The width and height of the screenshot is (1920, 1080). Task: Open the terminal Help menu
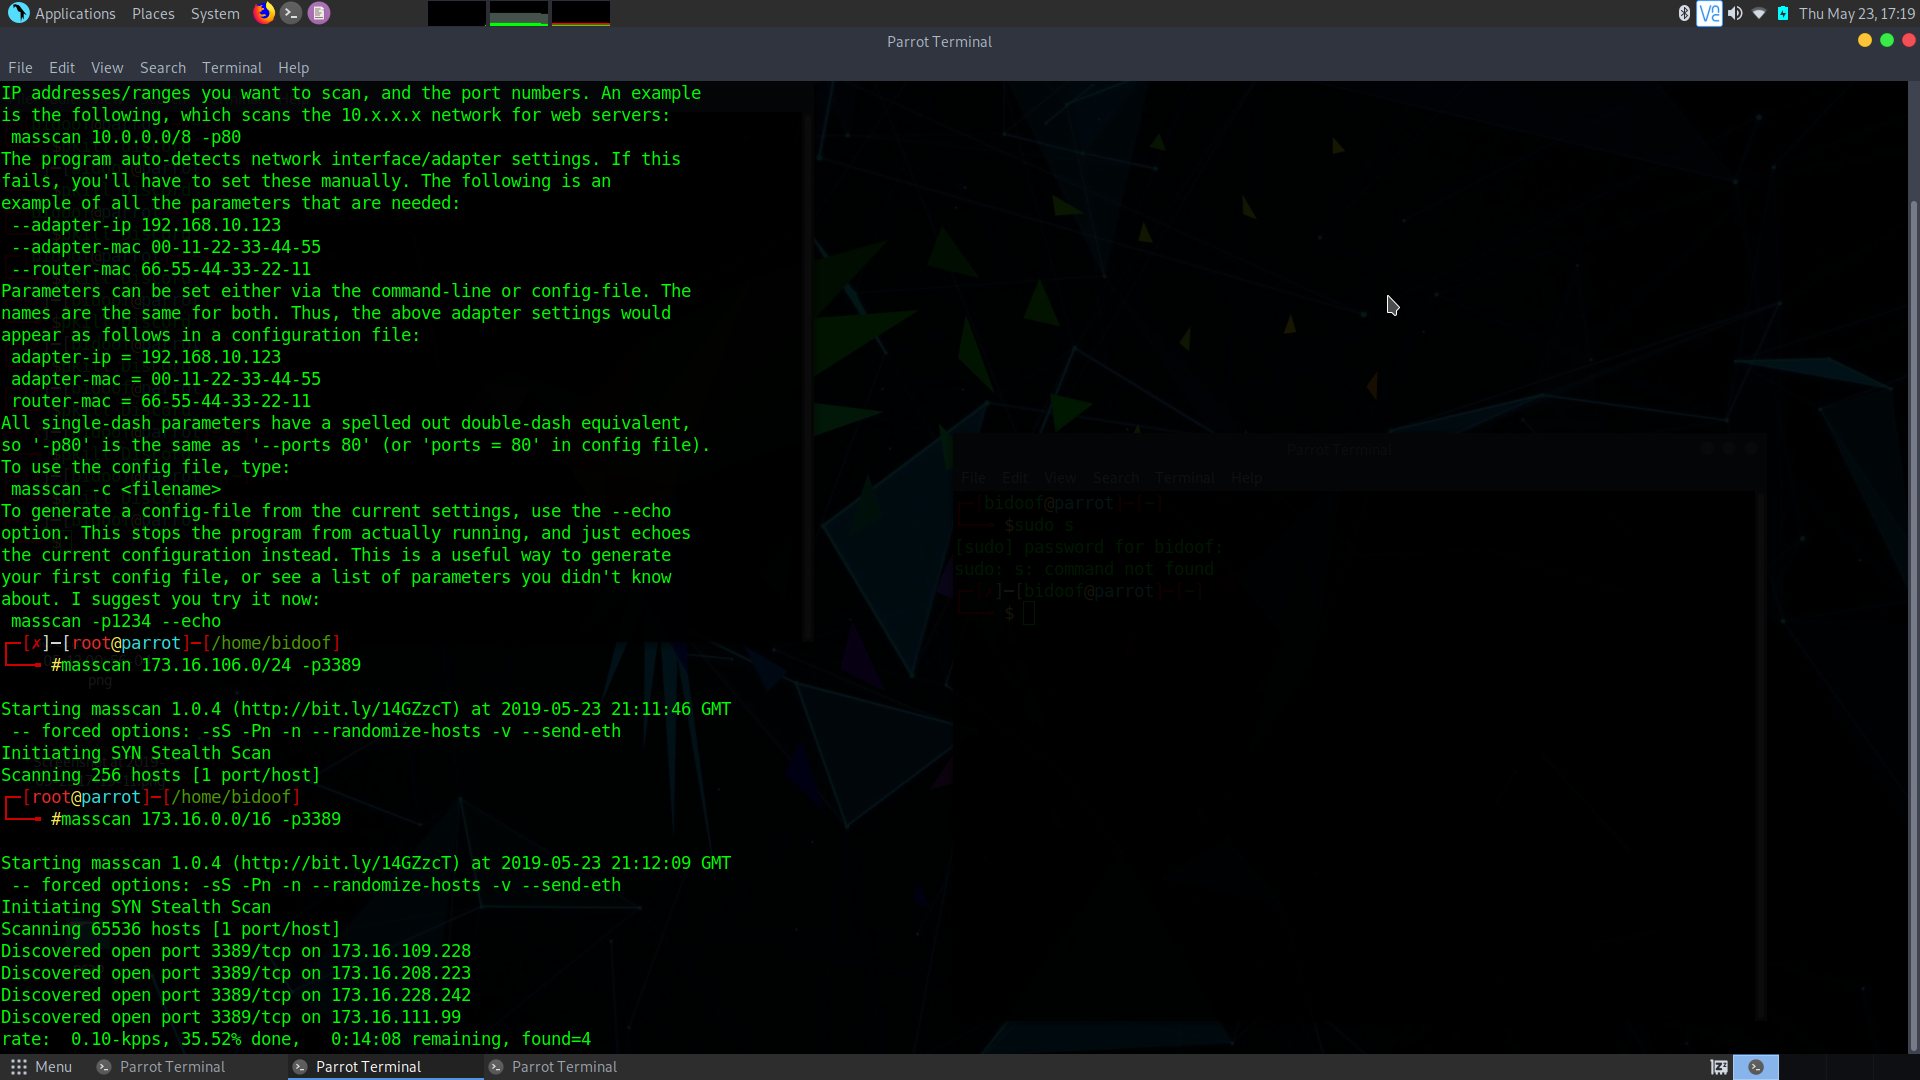(293, 68)
